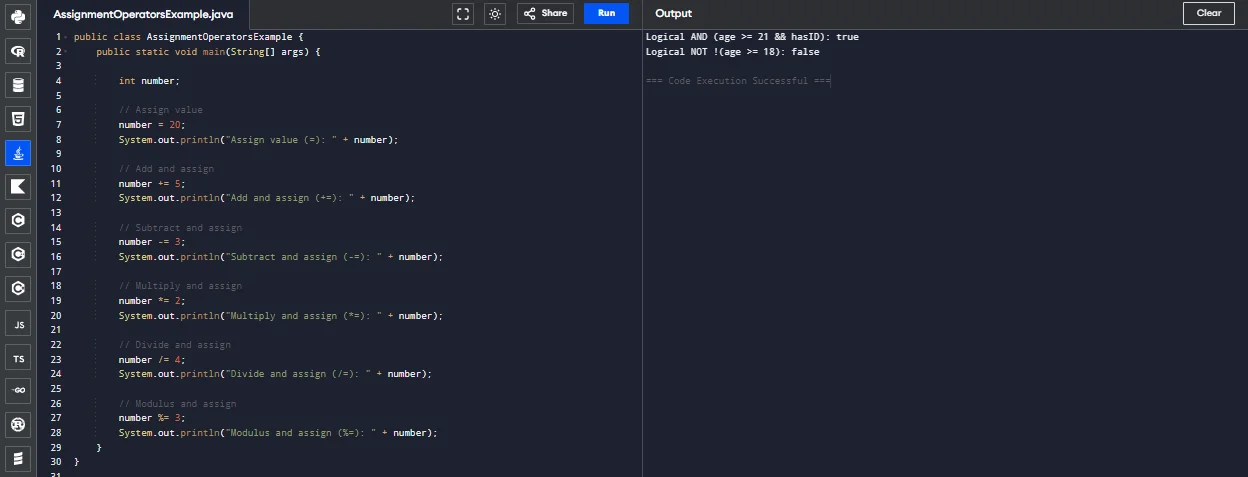Click the '// Divide and assign' comment

(x=175, y=344)
